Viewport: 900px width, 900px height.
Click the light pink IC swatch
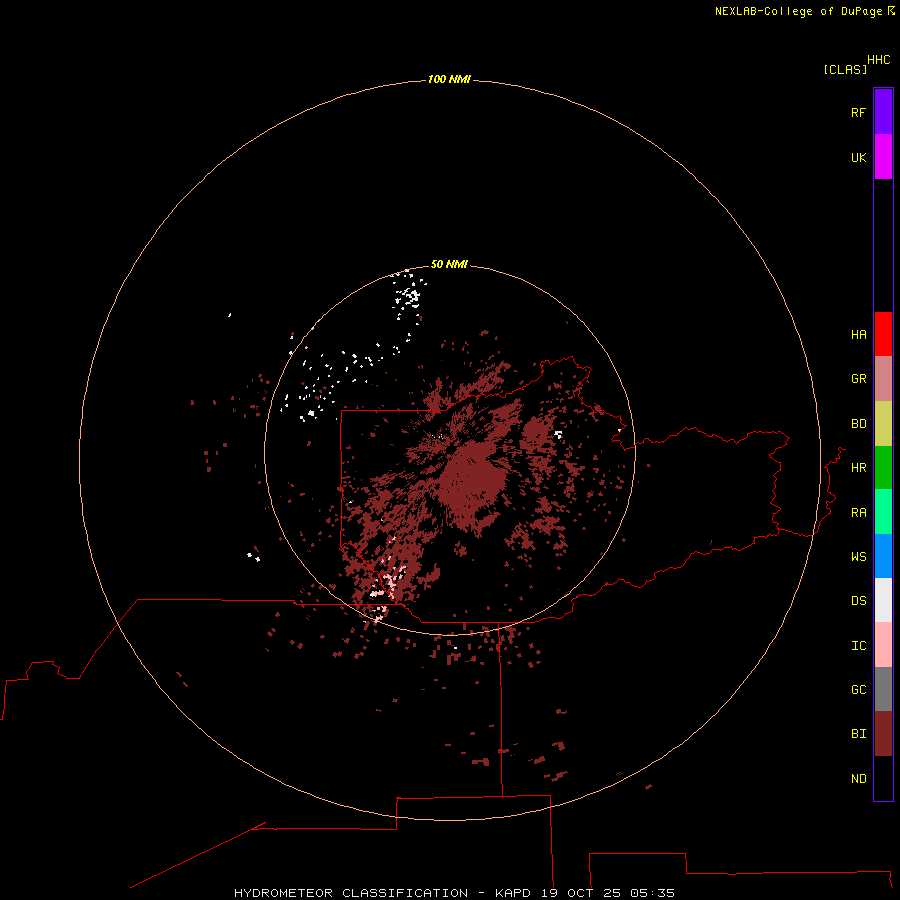(883, 645)
